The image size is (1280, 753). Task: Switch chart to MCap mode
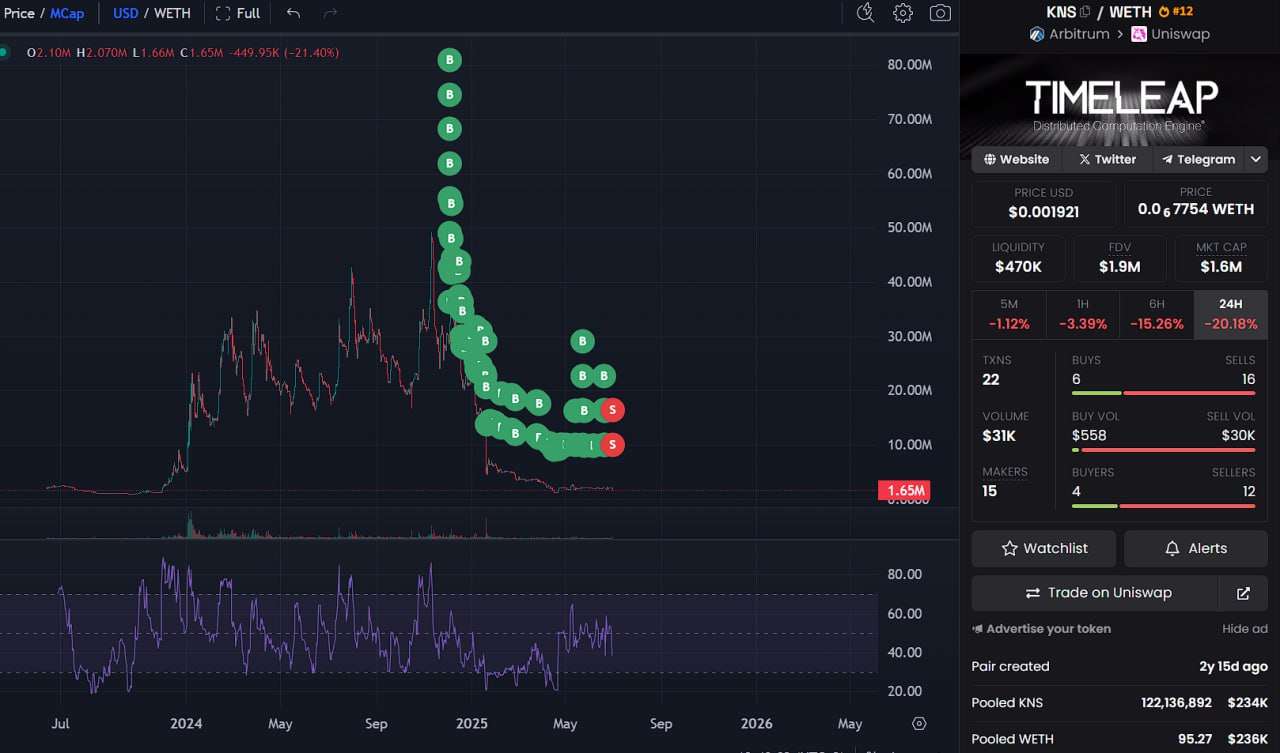[x=67, y=13]
